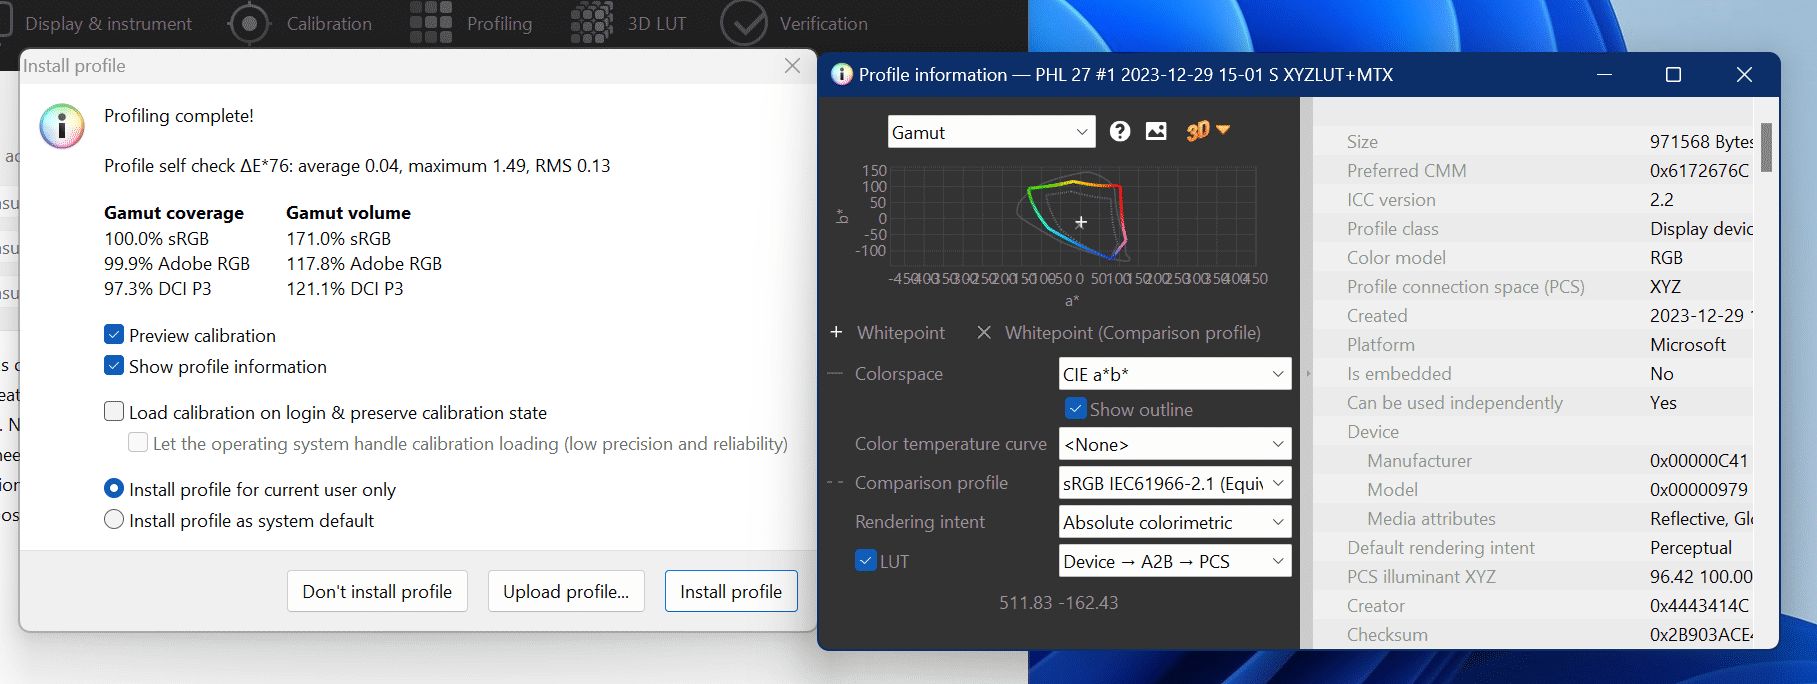Open the Gamut plot type dropdown
This screenshot has width=1817, height=684.
point(990,132)
